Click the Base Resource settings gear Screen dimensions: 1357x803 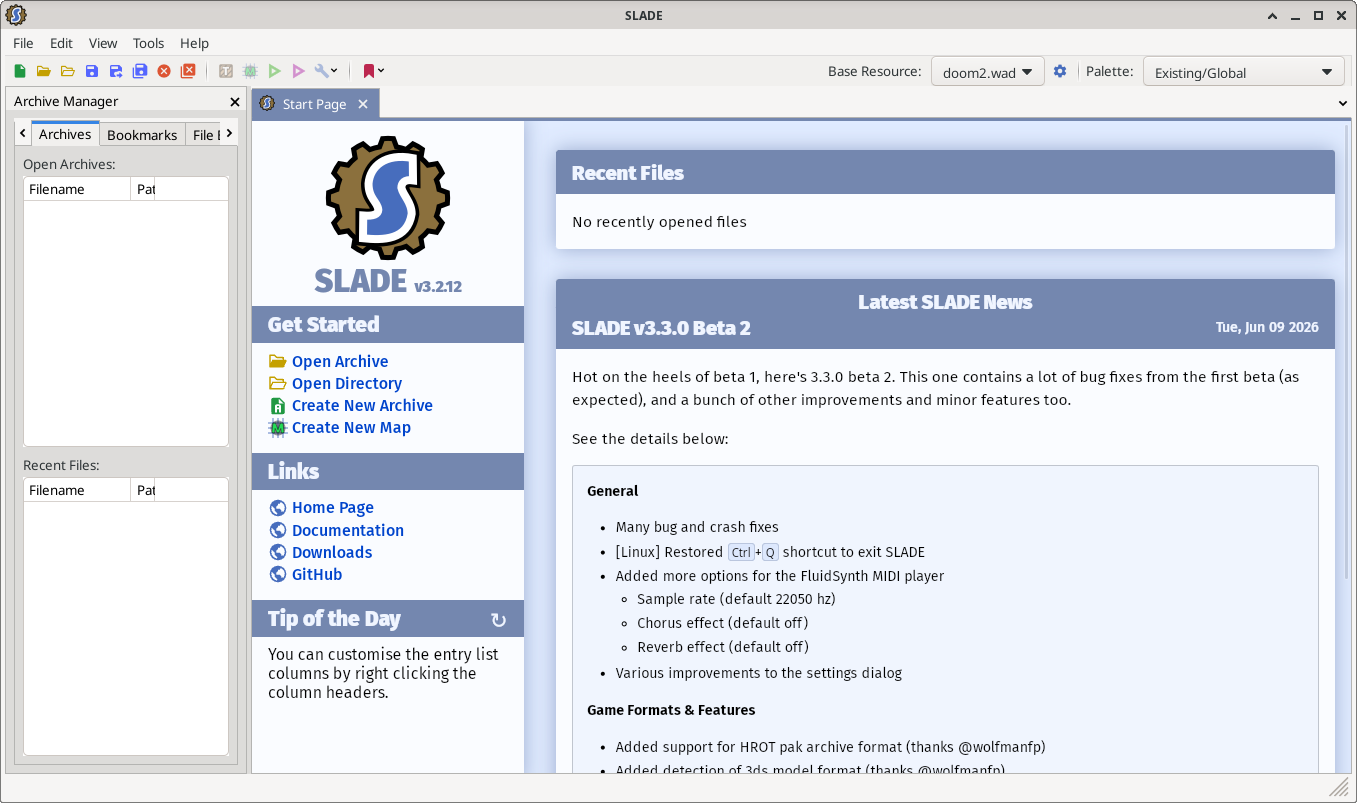(x=1060, y=71)
